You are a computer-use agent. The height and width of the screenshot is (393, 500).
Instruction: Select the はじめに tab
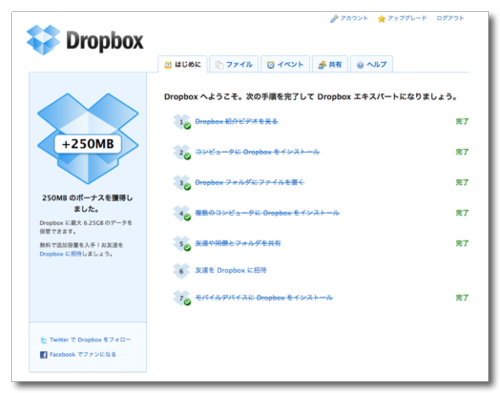[x=183, y=64]
